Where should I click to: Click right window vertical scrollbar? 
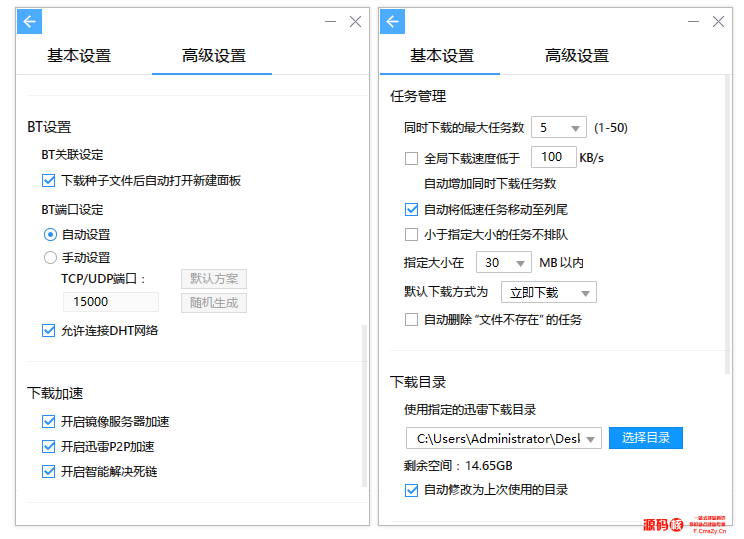coord(727,225)
